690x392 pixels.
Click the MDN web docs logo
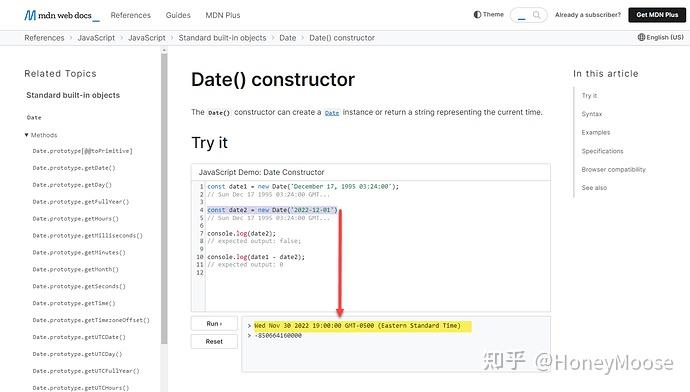(x=62, y=15)
